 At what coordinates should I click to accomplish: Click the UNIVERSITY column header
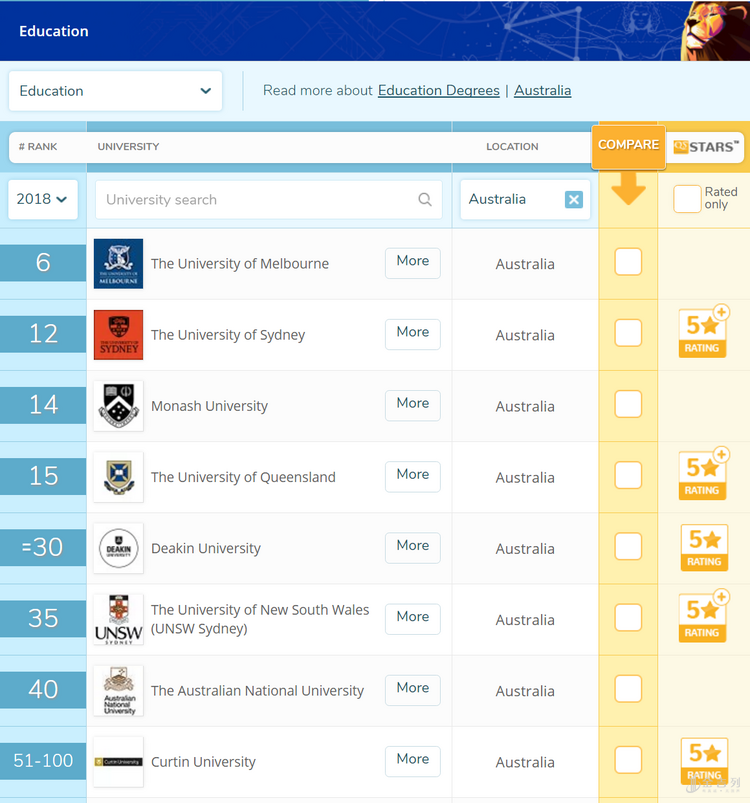click(128, 147)
